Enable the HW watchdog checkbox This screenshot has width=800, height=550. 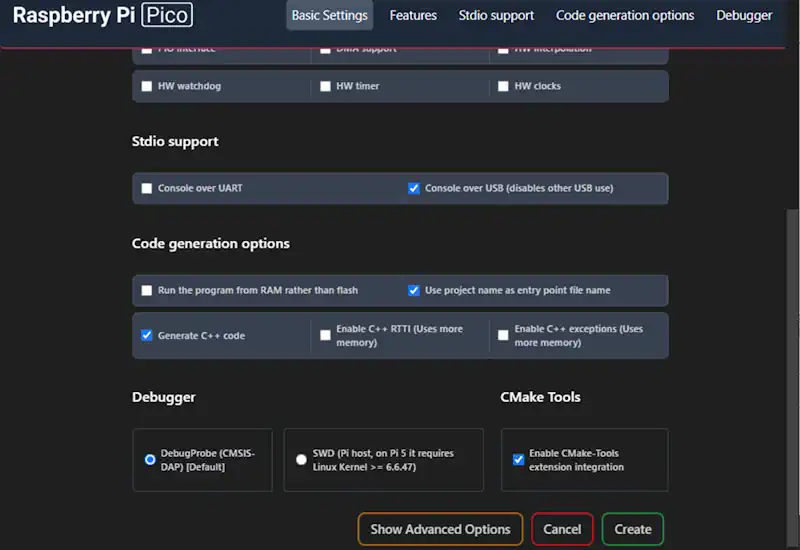click(147, 86)
